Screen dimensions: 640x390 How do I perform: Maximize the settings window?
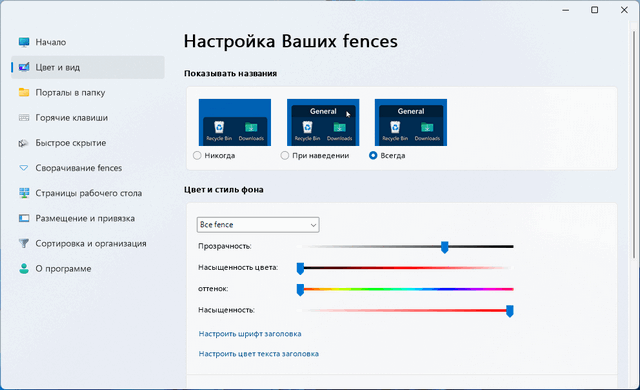(595, 10)
